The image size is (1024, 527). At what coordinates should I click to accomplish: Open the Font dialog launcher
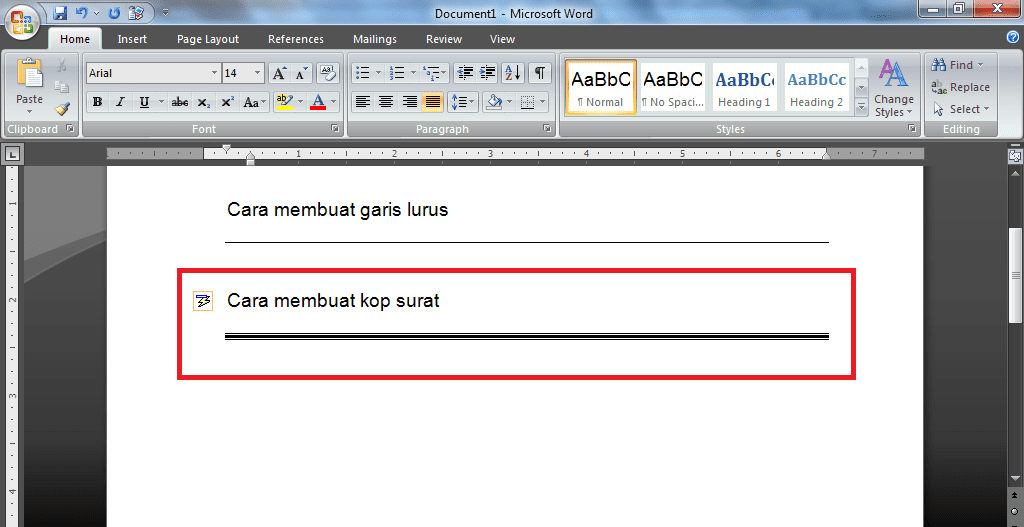coord(335,129)
